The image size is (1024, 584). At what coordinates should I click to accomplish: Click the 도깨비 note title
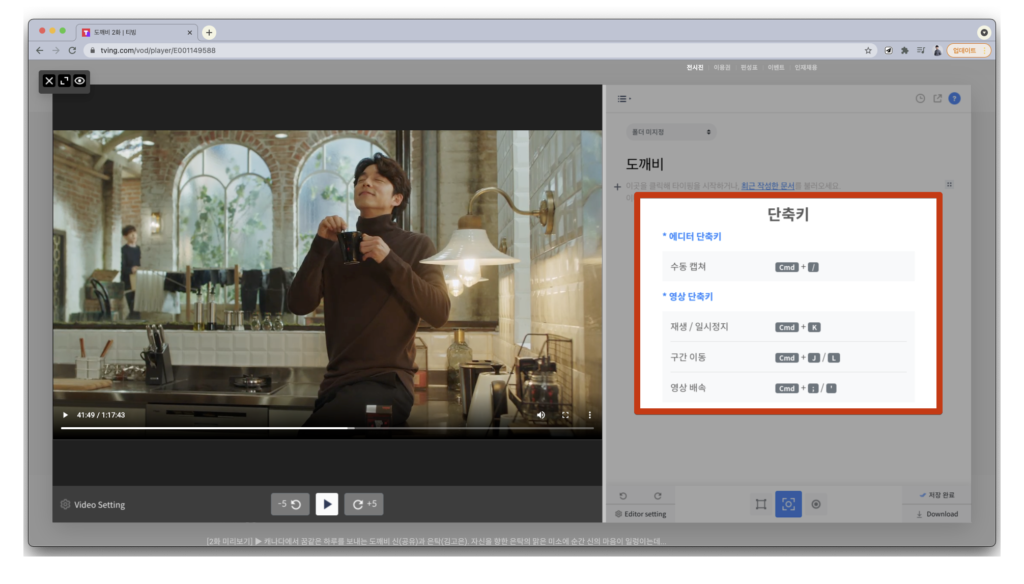tap(645, 164)
